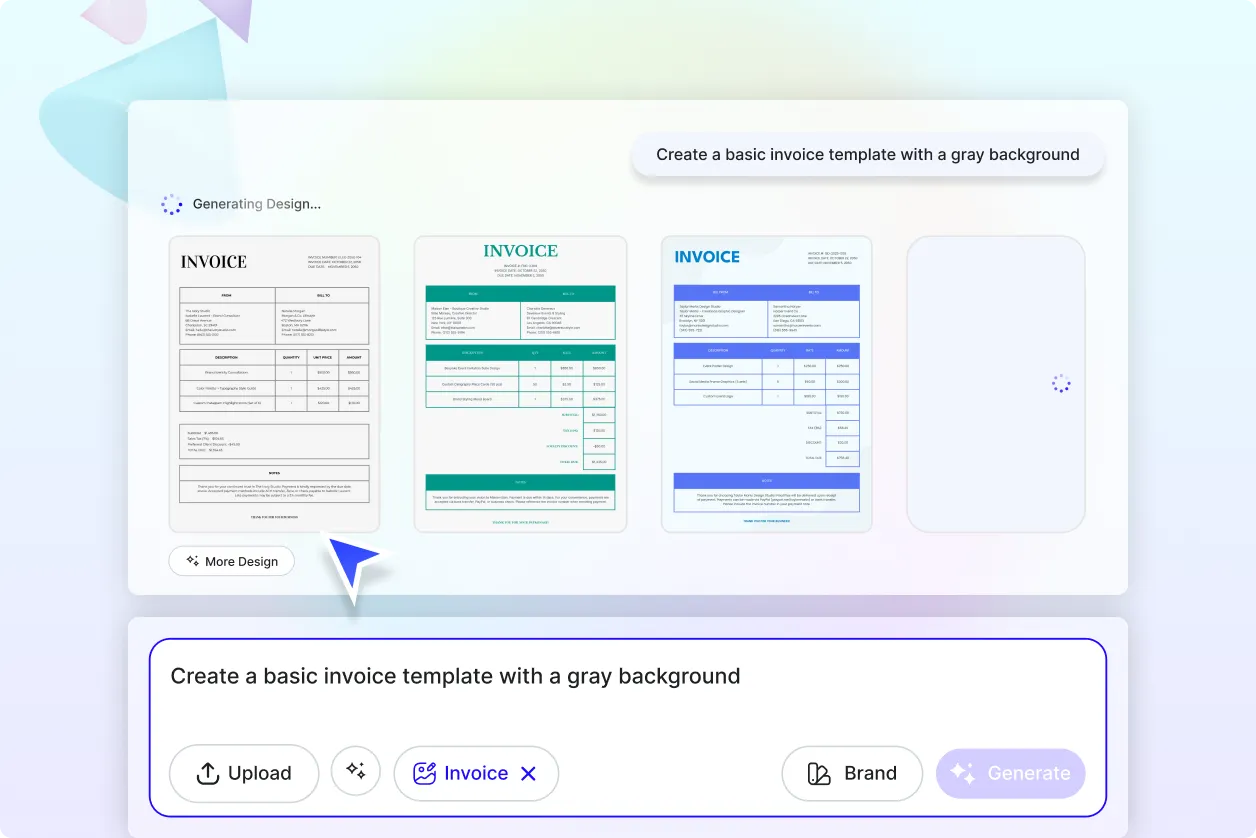The height and width of the screenshot is (838, 1256).
Task: Click the user prompt chat bubble
Action: tap(867, 154)
